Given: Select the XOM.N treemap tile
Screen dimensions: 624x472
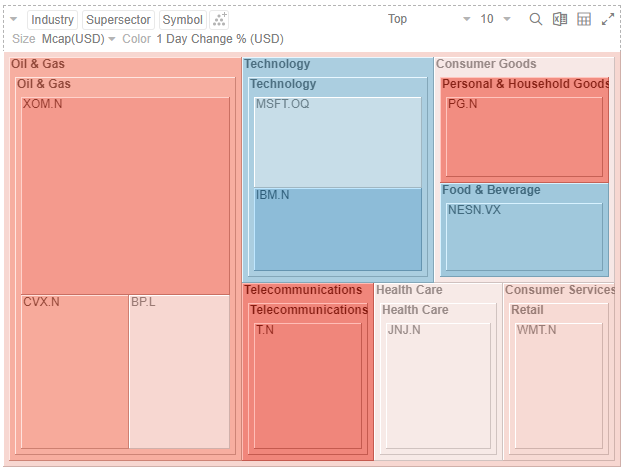Looking at the screenshot, I should pos(125,195).
